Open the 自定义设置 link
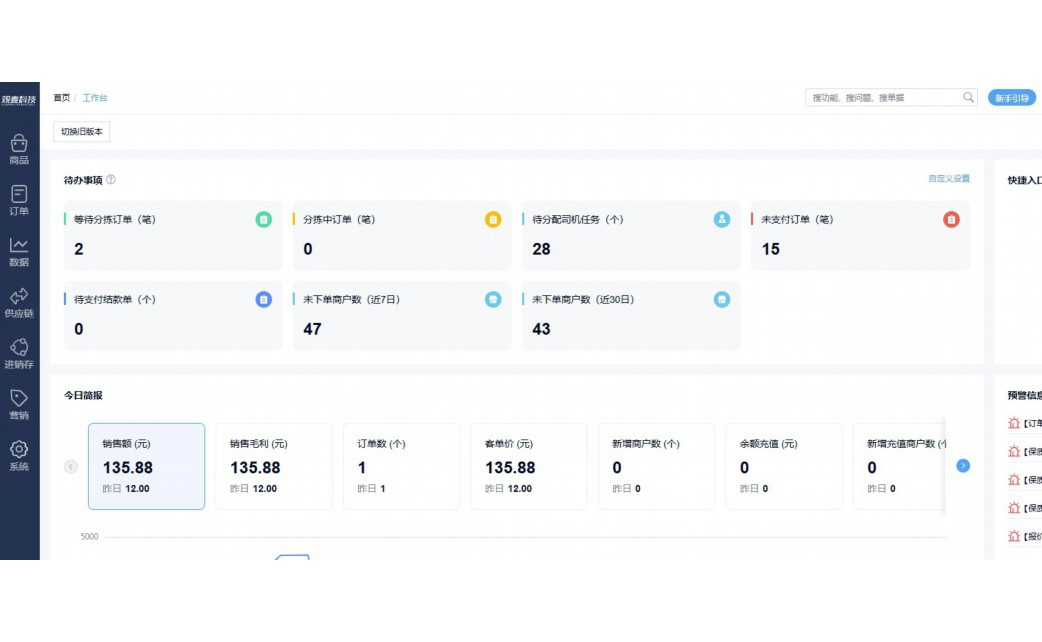Viewport: 1042px width, 642px height. [948, 179]
